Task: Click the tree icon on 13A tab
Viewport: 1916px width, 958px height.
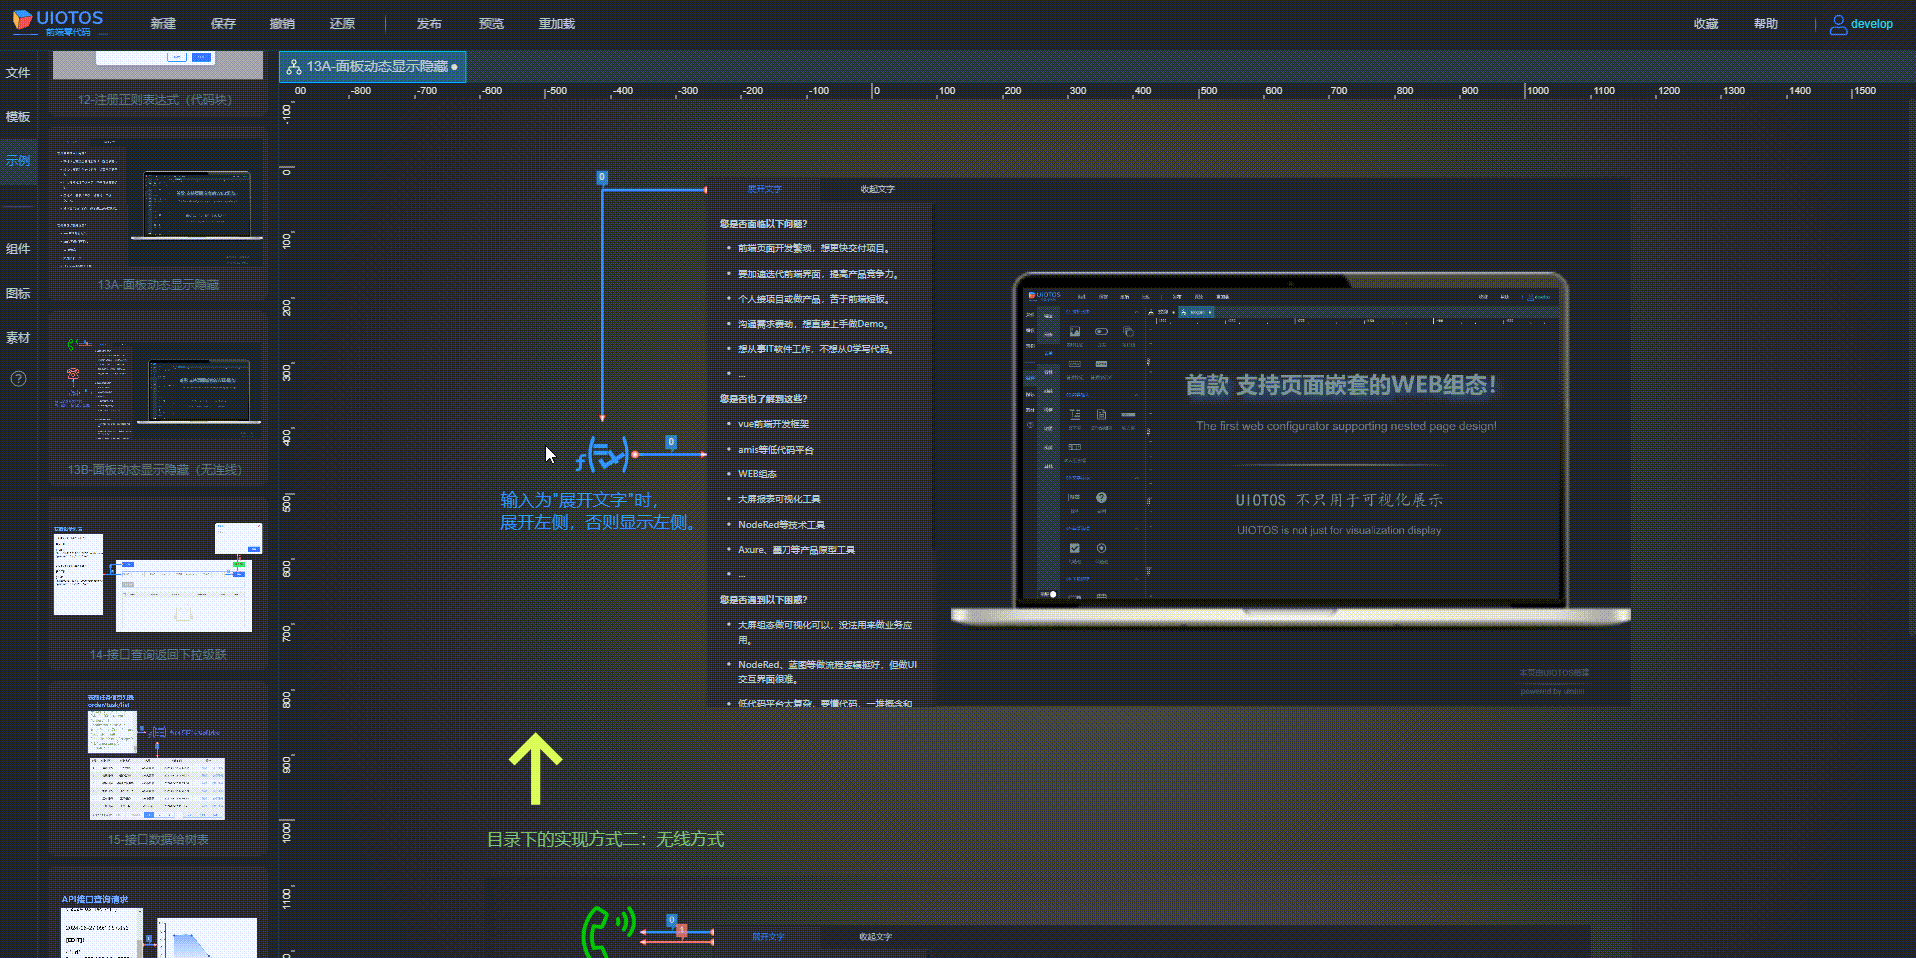Action: [x=294, y=67]
